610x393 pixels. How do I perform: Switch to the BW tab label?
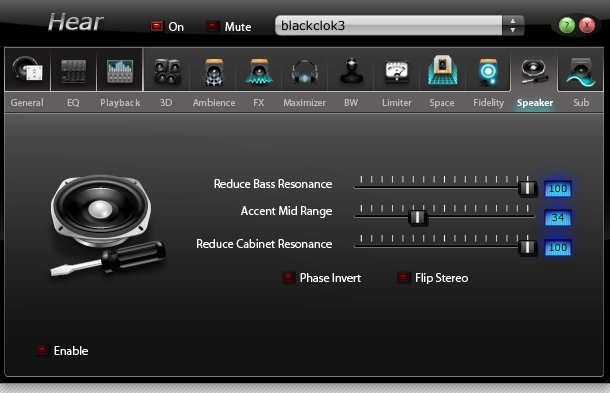[351, 103]
